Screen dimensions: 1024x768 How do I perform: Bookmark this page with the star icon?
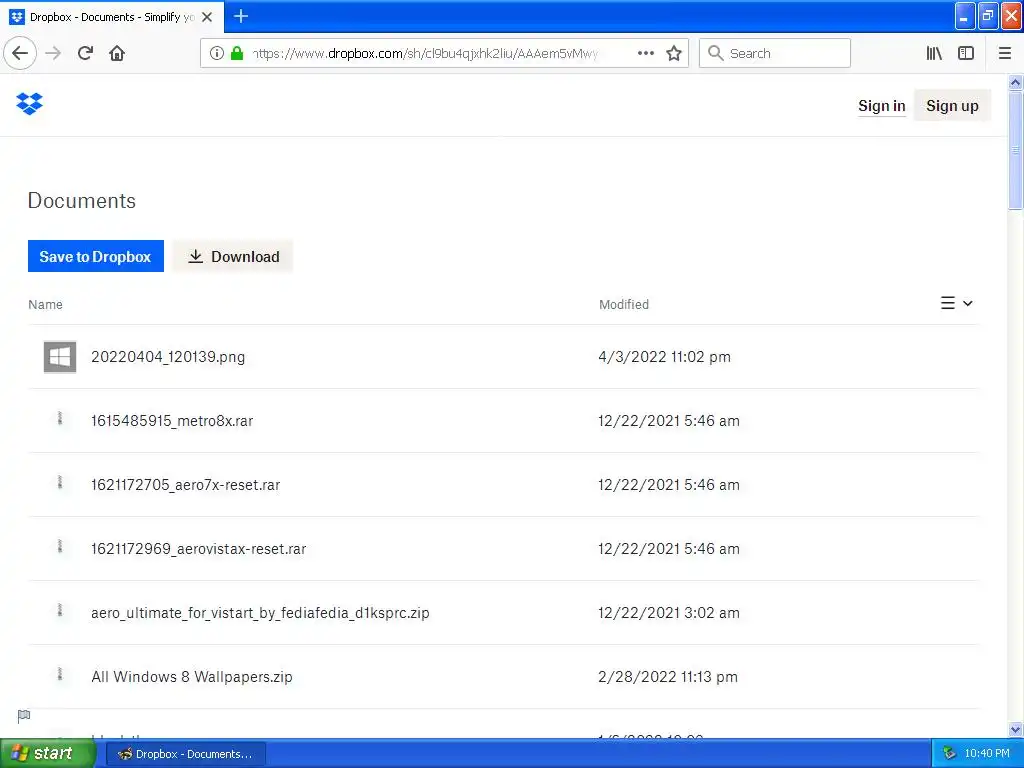(x=674, y=53)
